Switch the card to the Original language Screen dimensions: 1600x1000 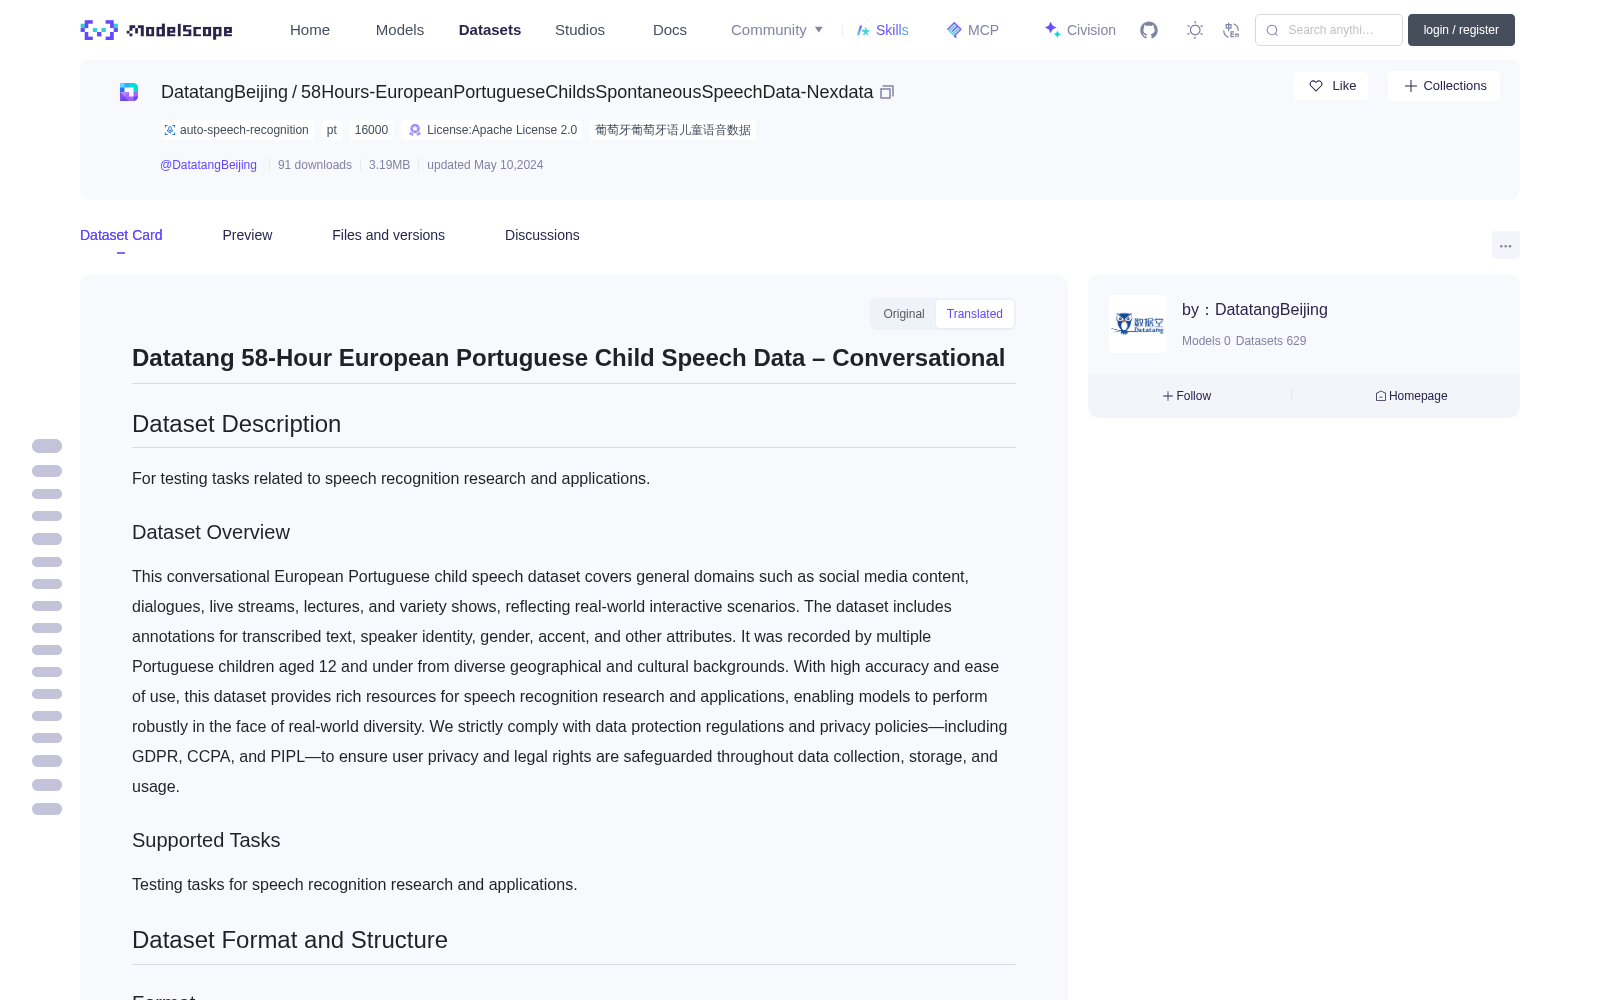pos(904,314)
